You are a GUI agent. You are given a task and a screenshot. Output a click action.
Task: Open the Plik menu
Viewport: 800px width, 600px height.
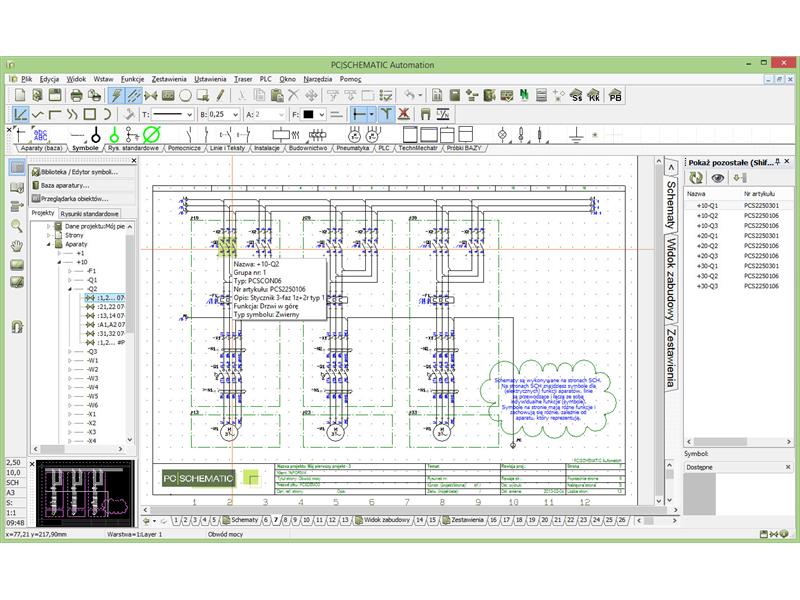[27, 79]
